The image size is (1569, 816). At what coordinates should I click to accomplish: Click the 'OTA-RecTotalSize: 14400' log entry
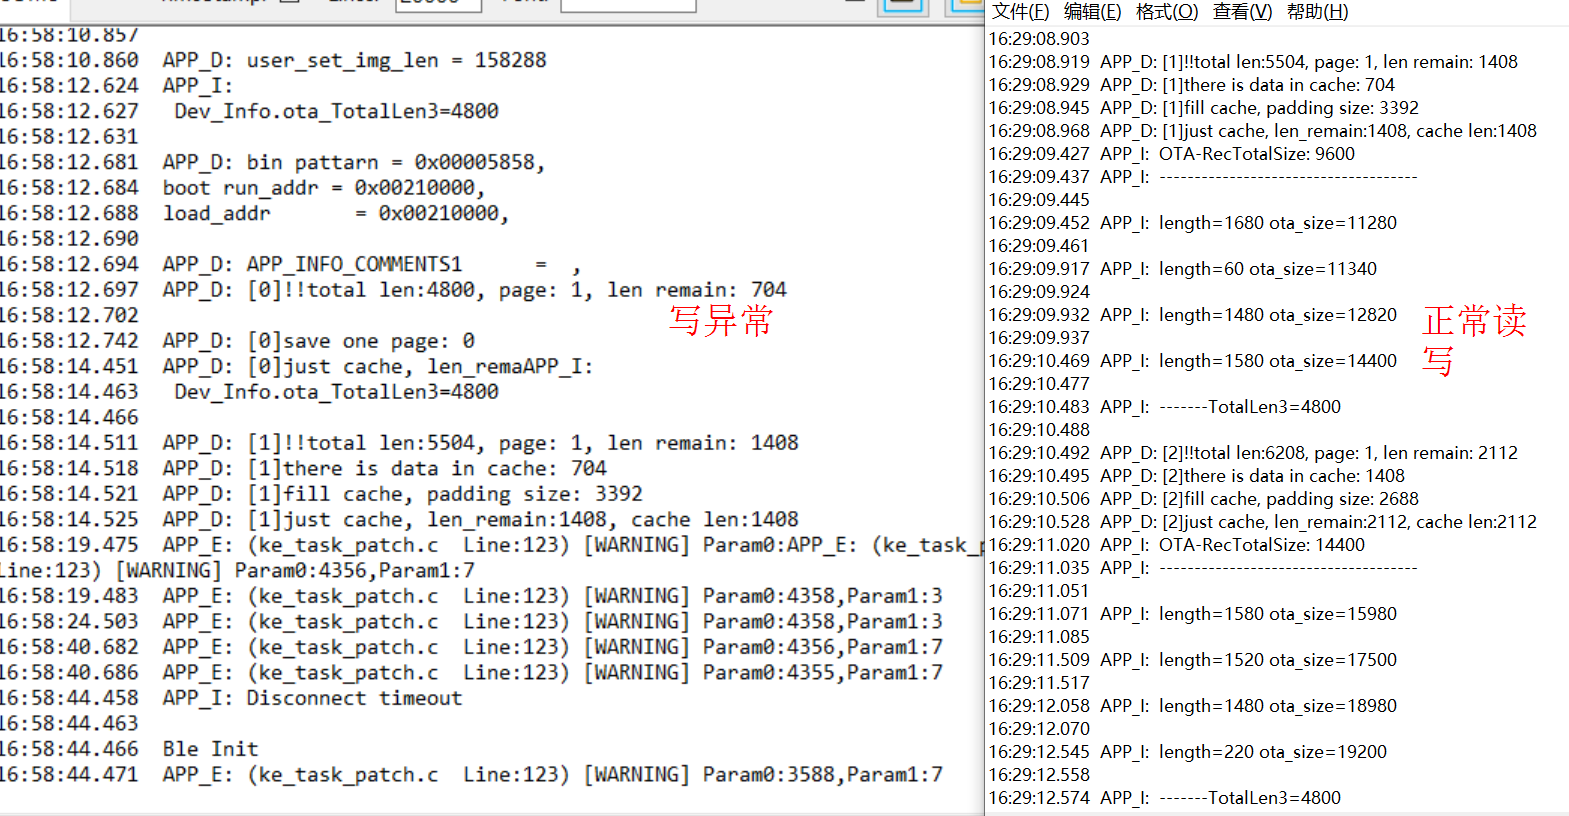(1261, 545)
